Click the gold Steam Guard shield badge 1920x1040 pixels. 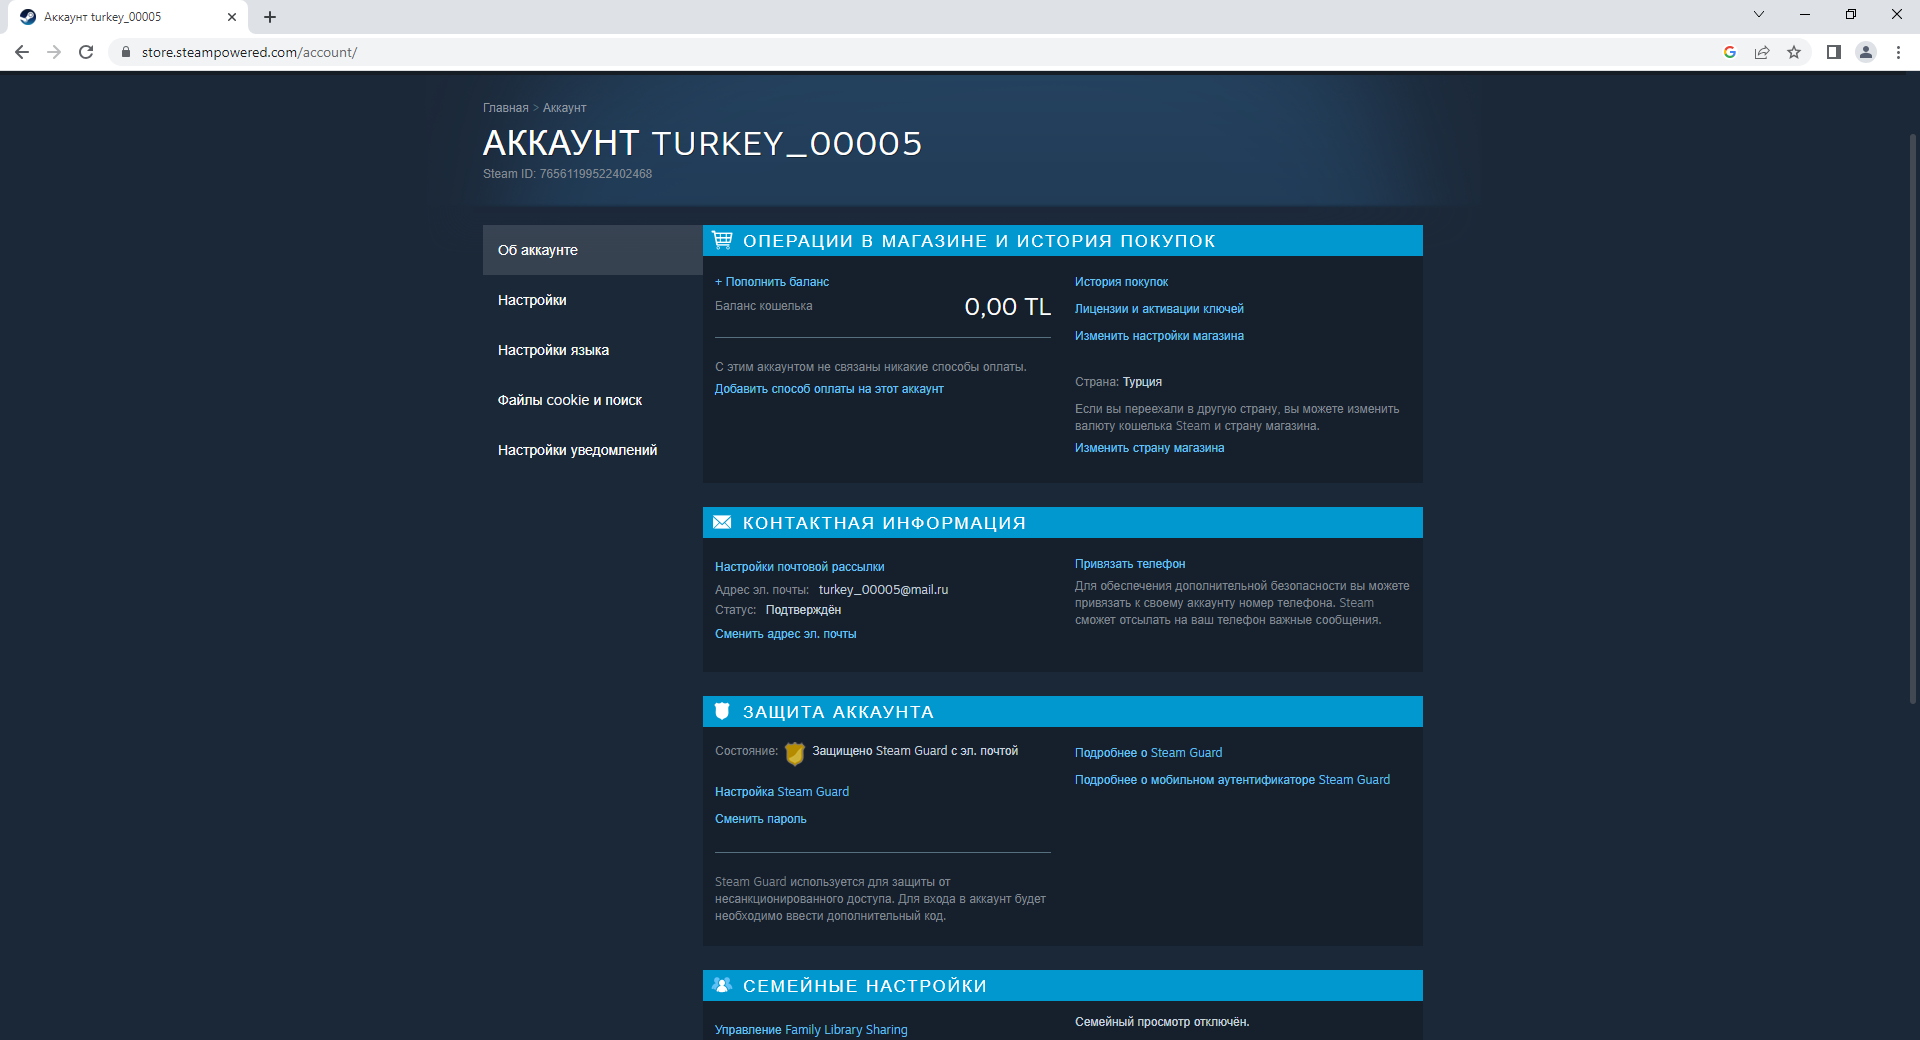[x=795, y=753]
